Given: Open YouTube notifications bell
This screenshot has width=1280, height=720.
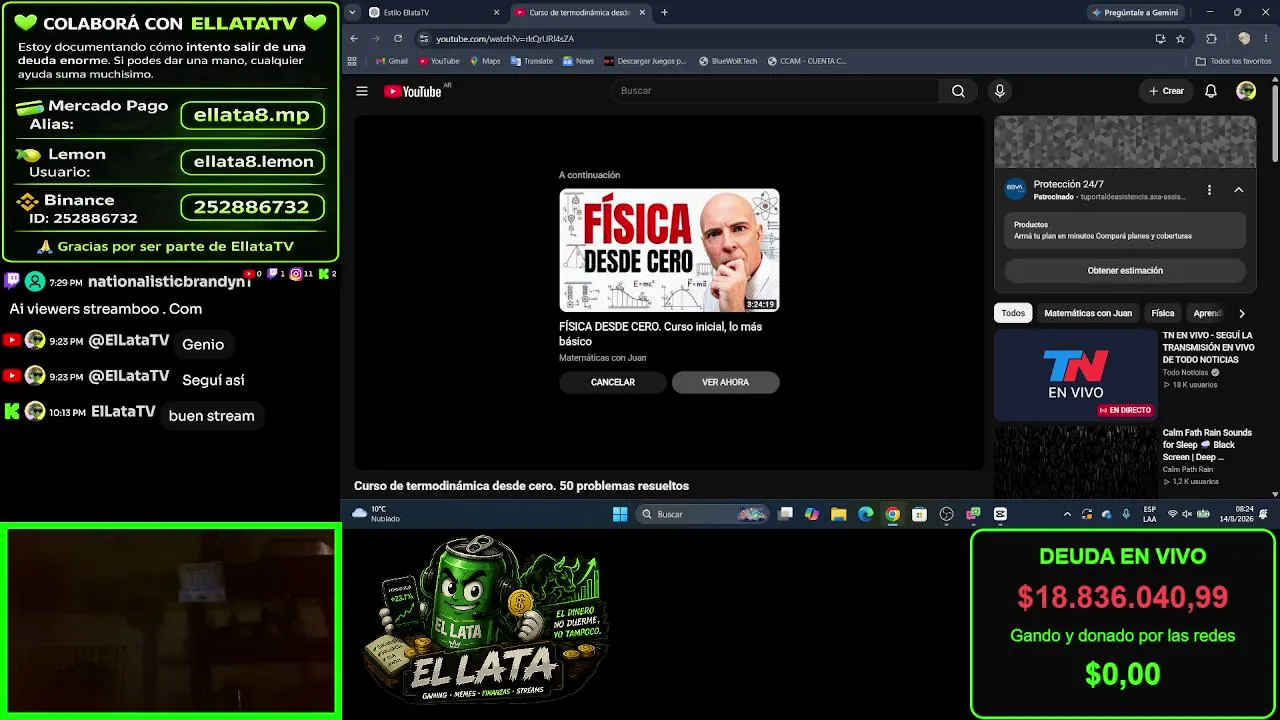Looking at the screenshot, I should [x=1211, y=91].
